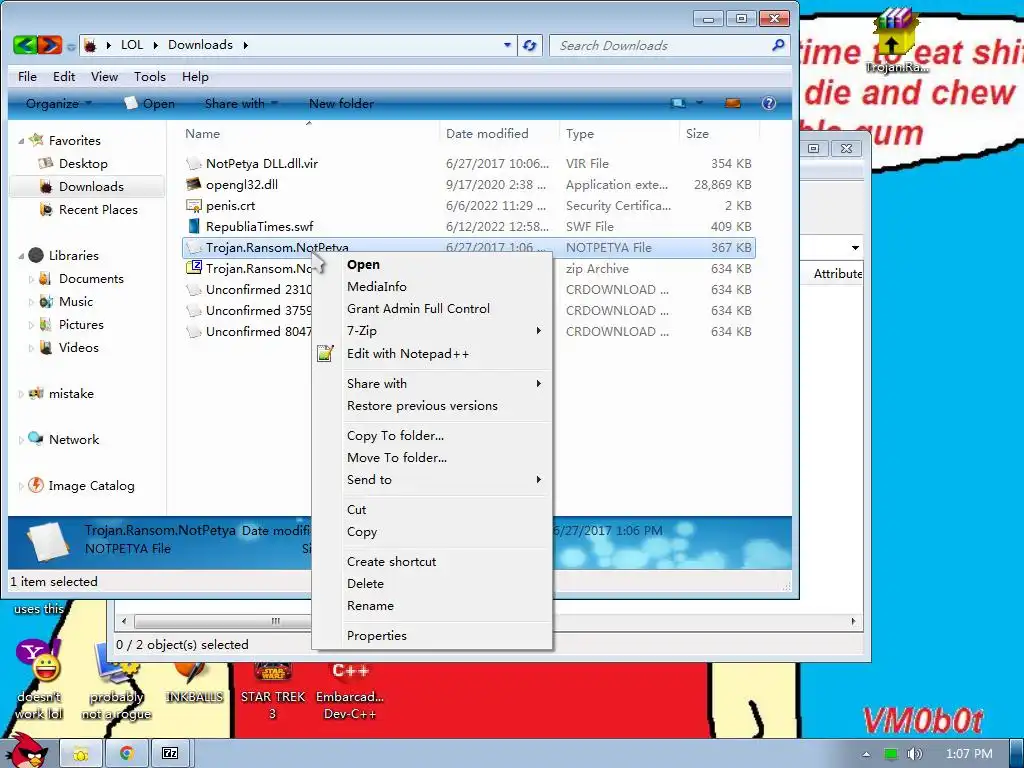
Task: Open Chrome from the taskbar
Action: point(127,754)
